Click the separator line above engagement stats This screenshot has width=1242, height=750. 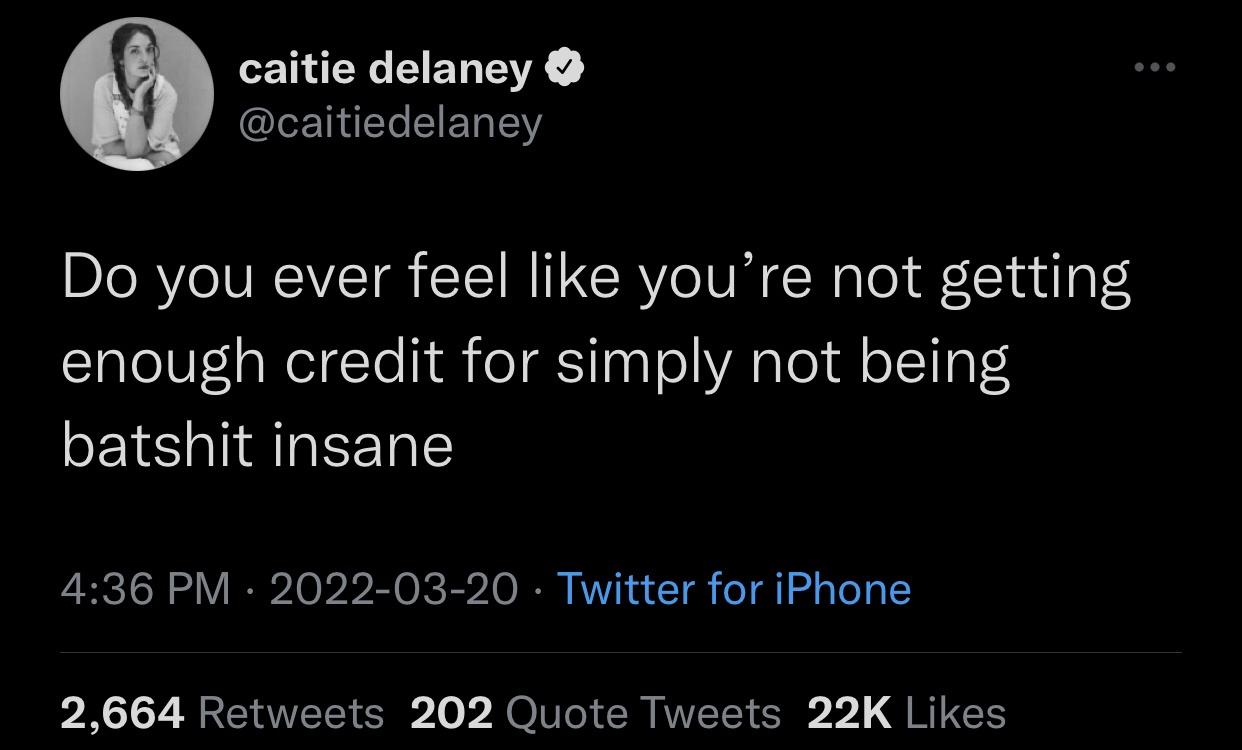[x=621, y=655]
